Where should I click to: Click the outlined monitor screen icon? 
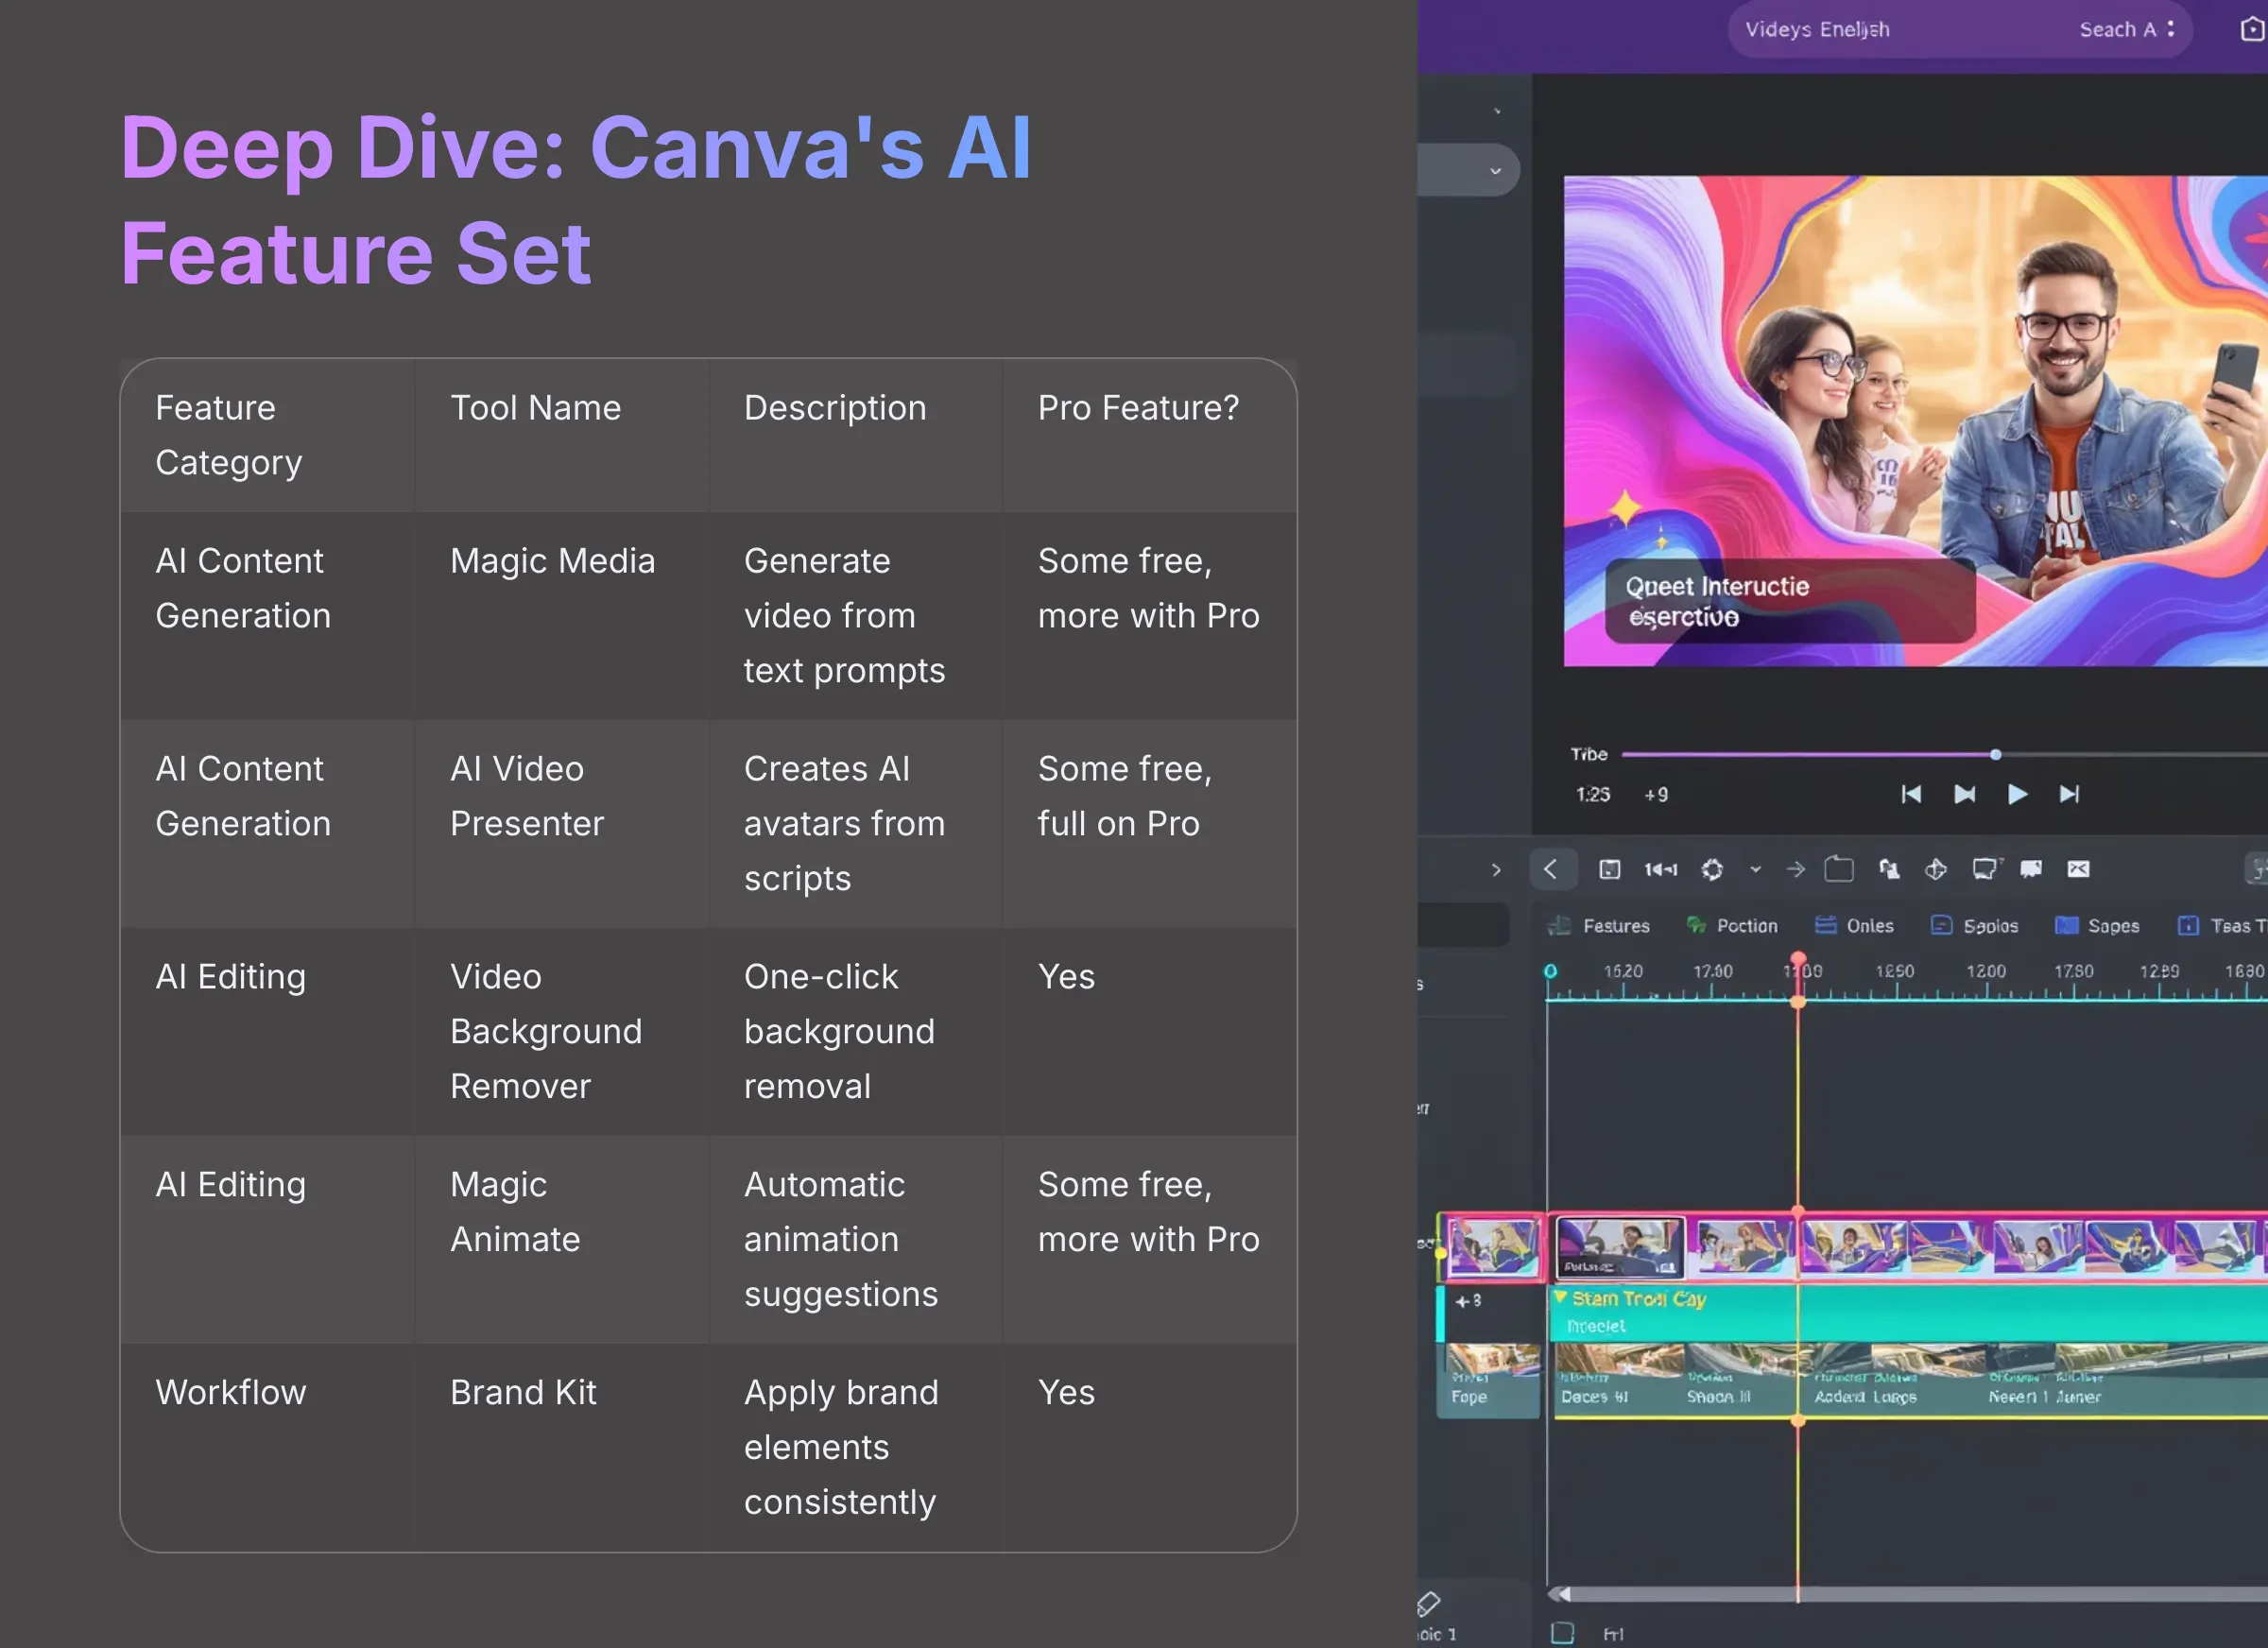click(1984, 868)
